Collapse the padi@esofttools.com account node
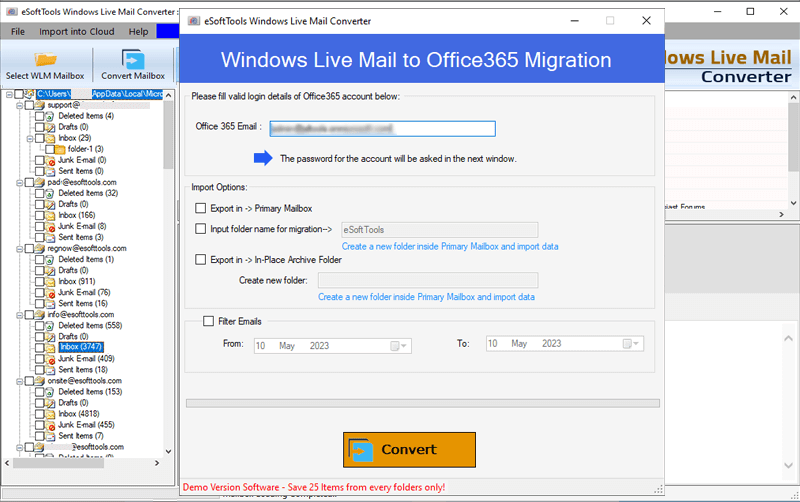This screenshot has width=800, height=502. [19, 182]
